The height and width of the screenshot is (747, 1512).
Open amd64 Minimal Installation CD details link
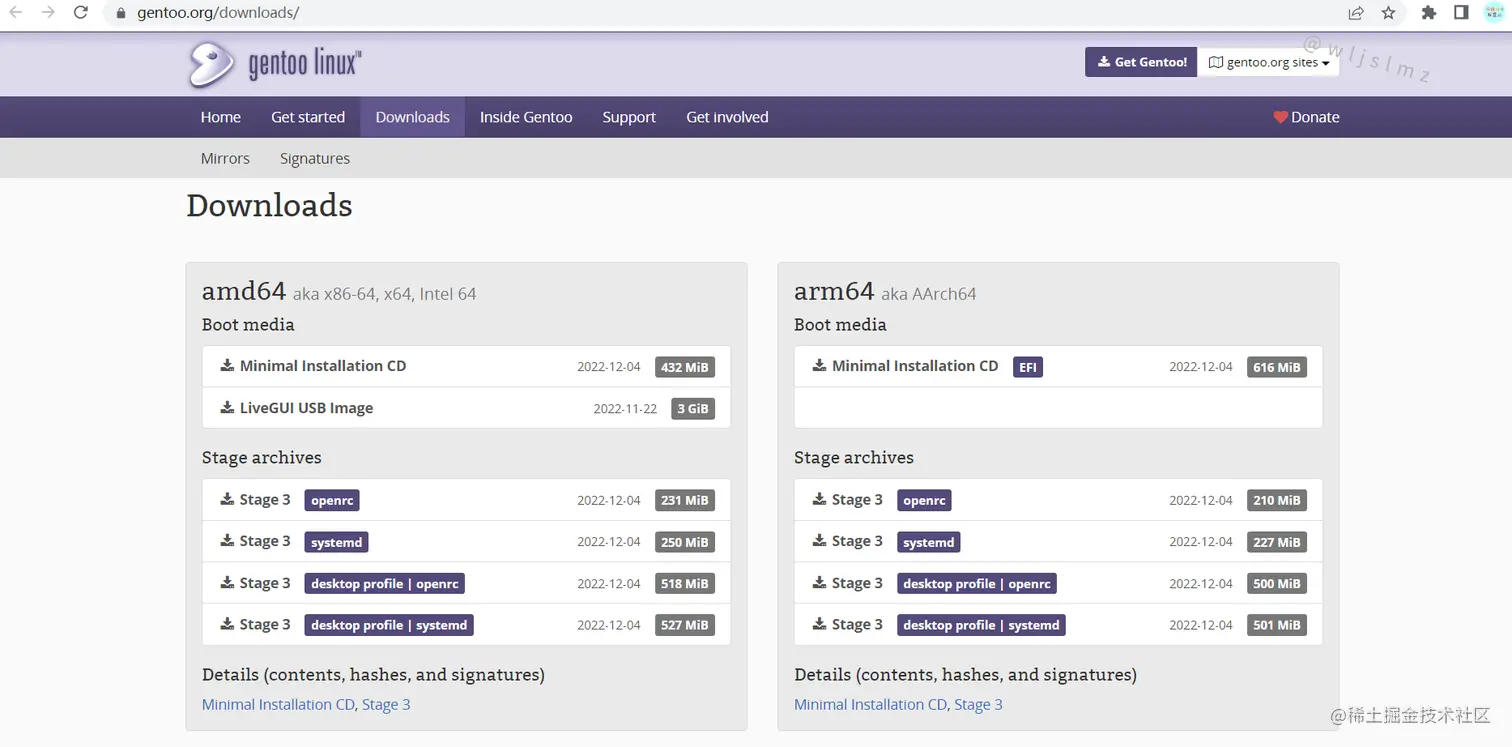(x=278, y=704)
